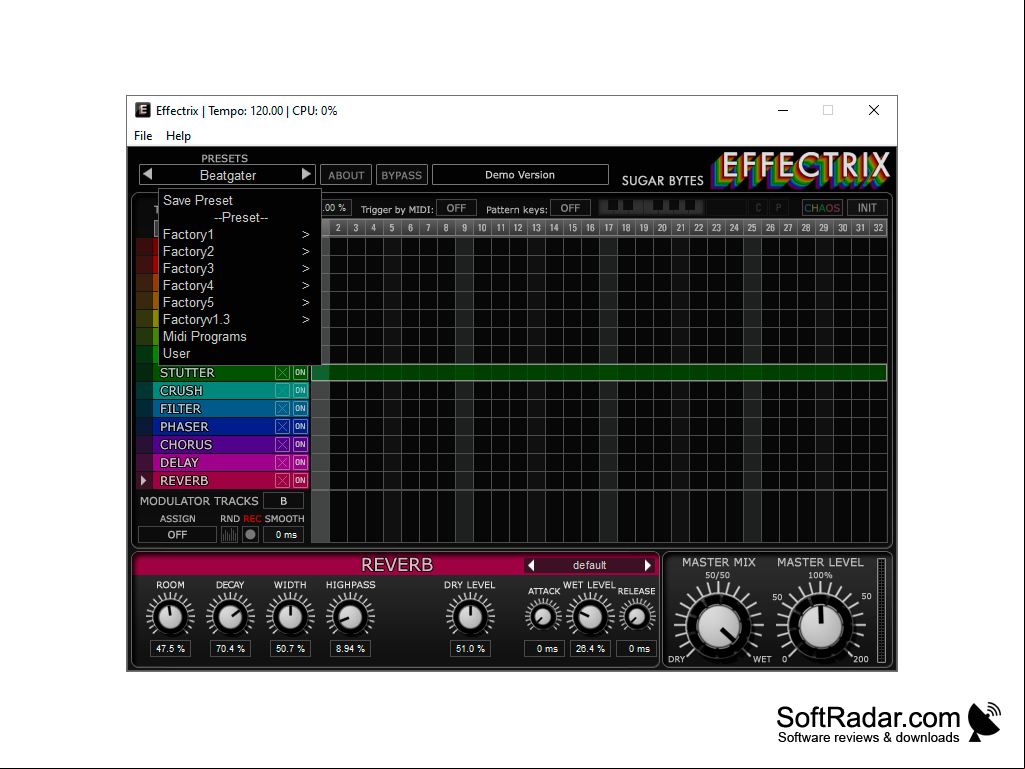Toggle Trigger by MIDI OFF switch
The image size is (1025, 769).
click(x=456, y=208)
